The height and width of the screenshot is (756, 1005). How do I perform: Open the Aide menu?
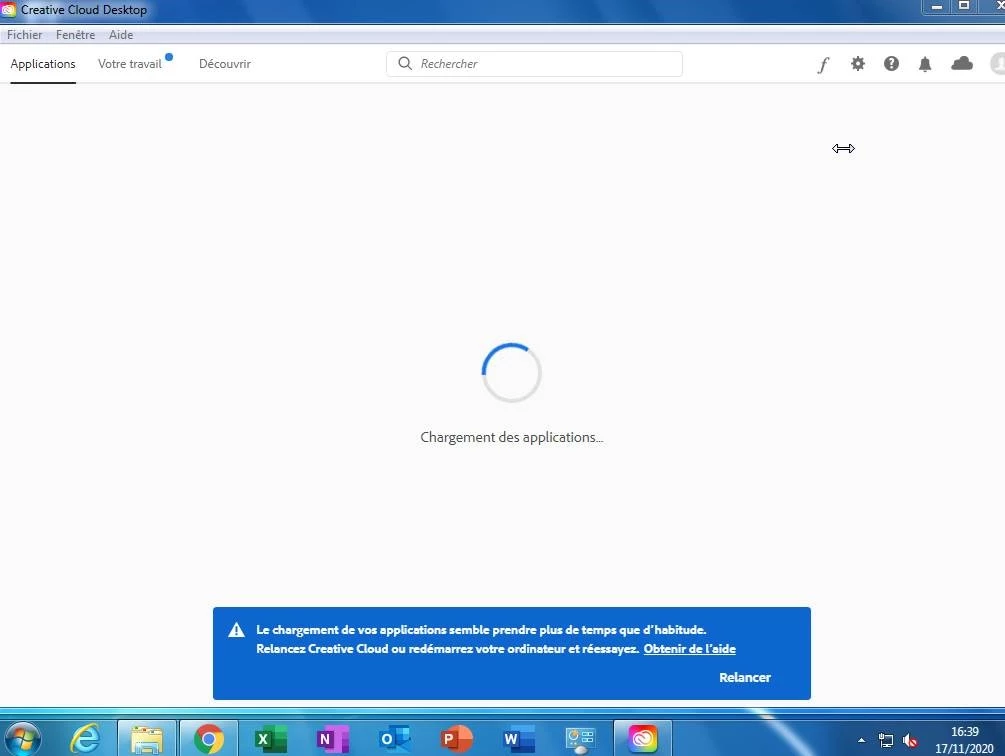[x=121, y=35]
